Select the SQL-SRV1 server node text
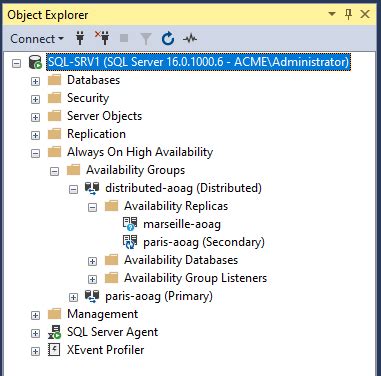 click(x=198, y=62)
